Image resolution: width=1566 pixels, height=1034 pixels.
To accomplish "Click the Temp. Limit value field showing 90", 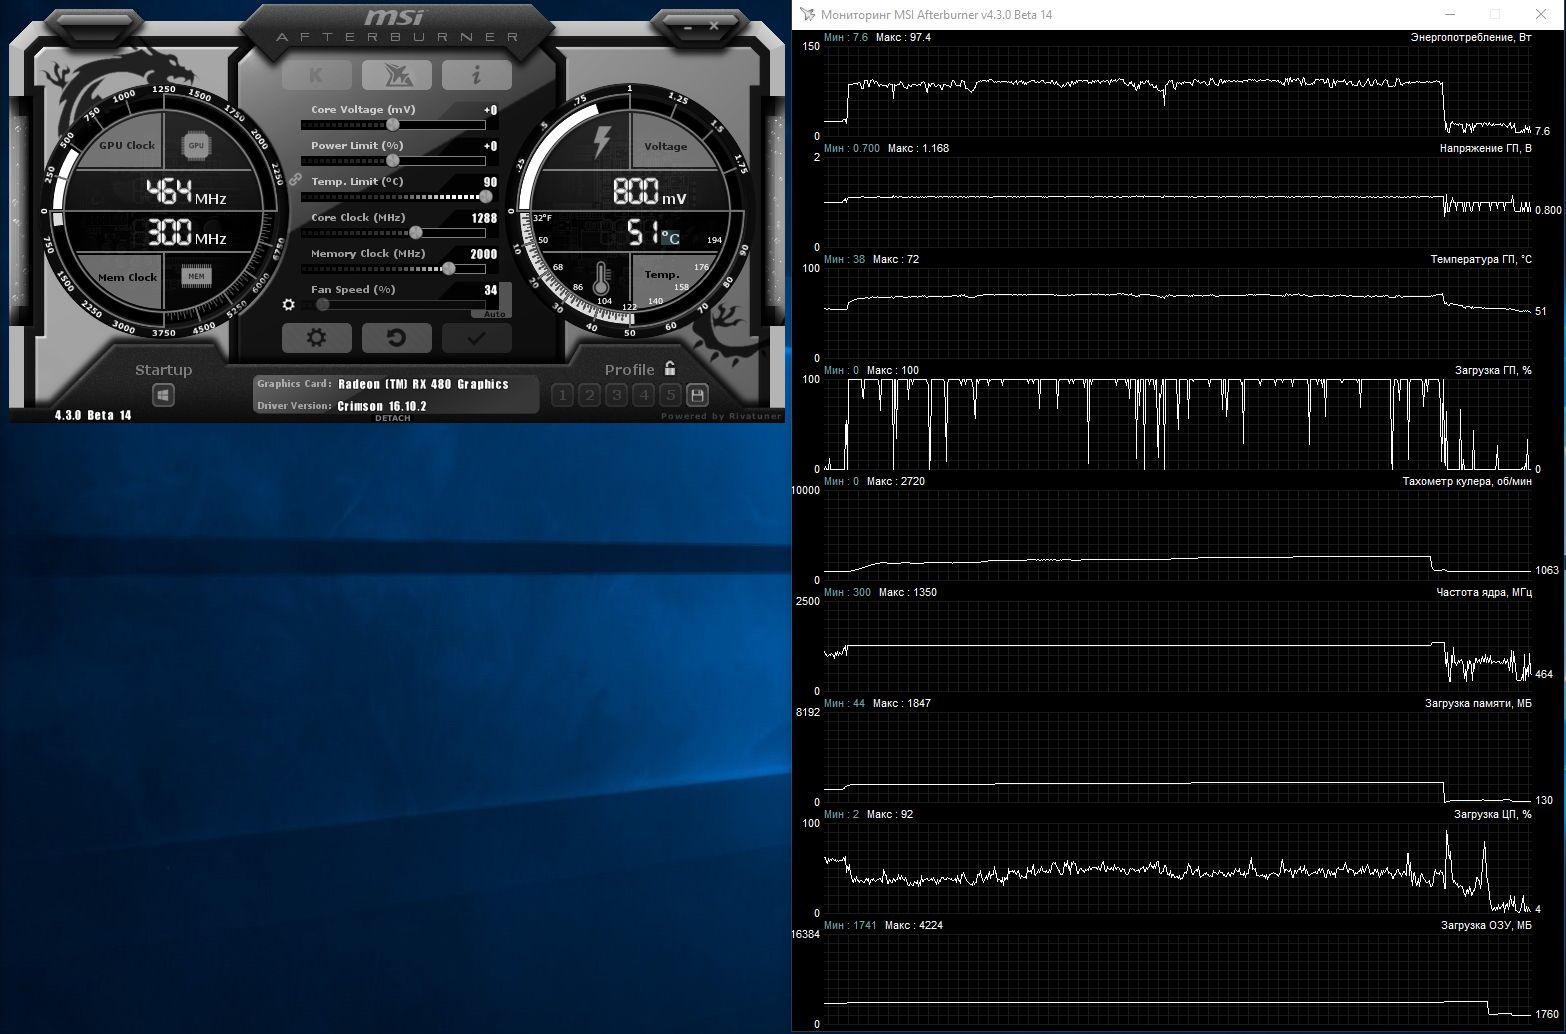I will coord(490,182).
